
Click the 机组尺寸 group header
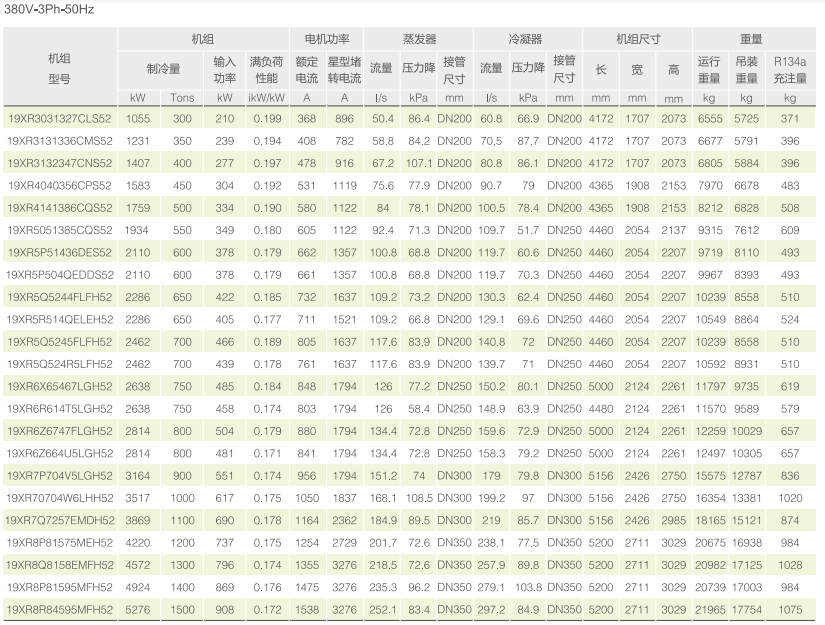click(637, 39)
